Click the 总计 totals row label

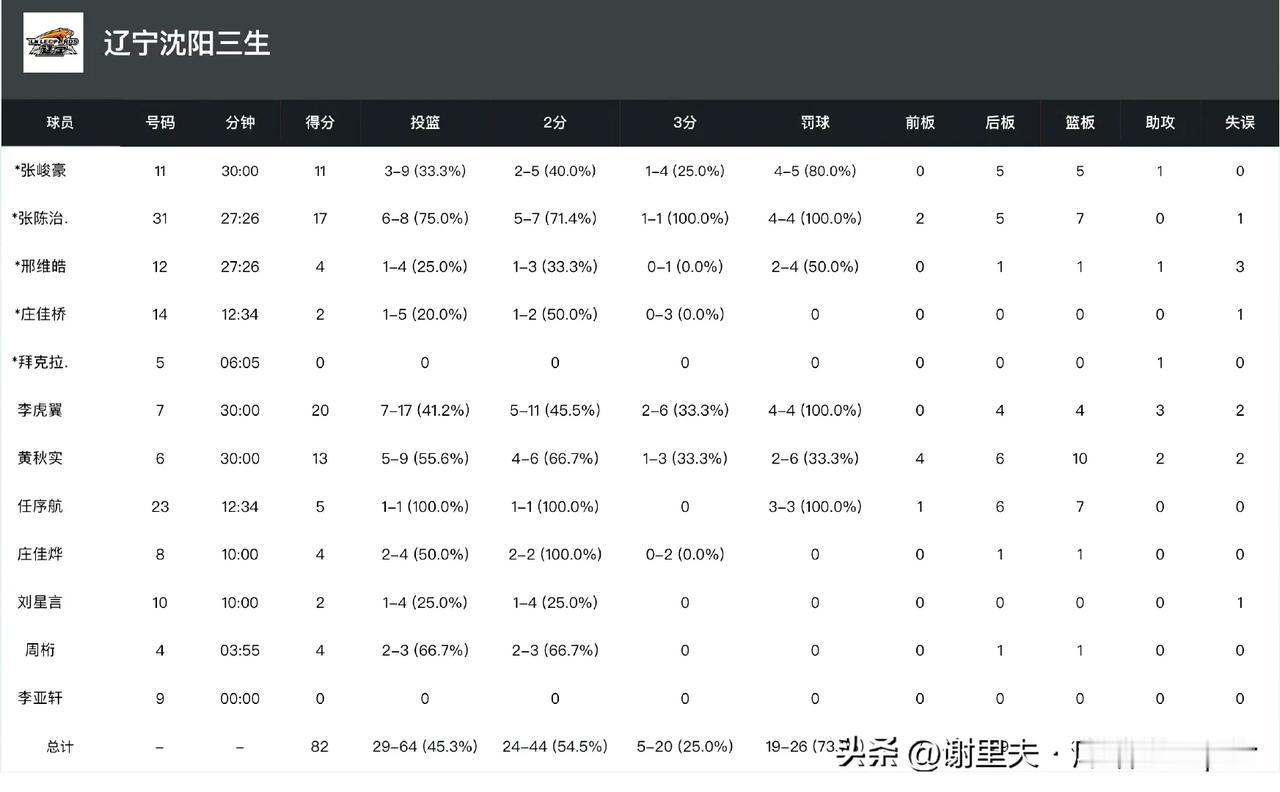pos(60,746)
